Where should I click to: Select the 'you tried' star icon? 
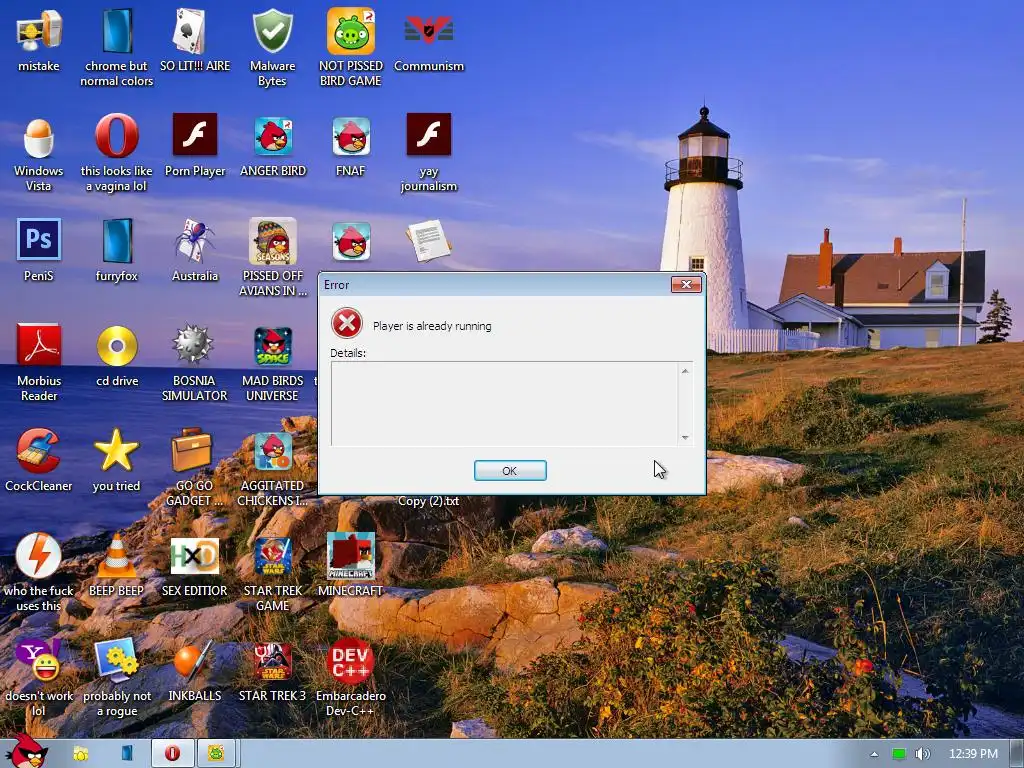click(x=116, y=450)
